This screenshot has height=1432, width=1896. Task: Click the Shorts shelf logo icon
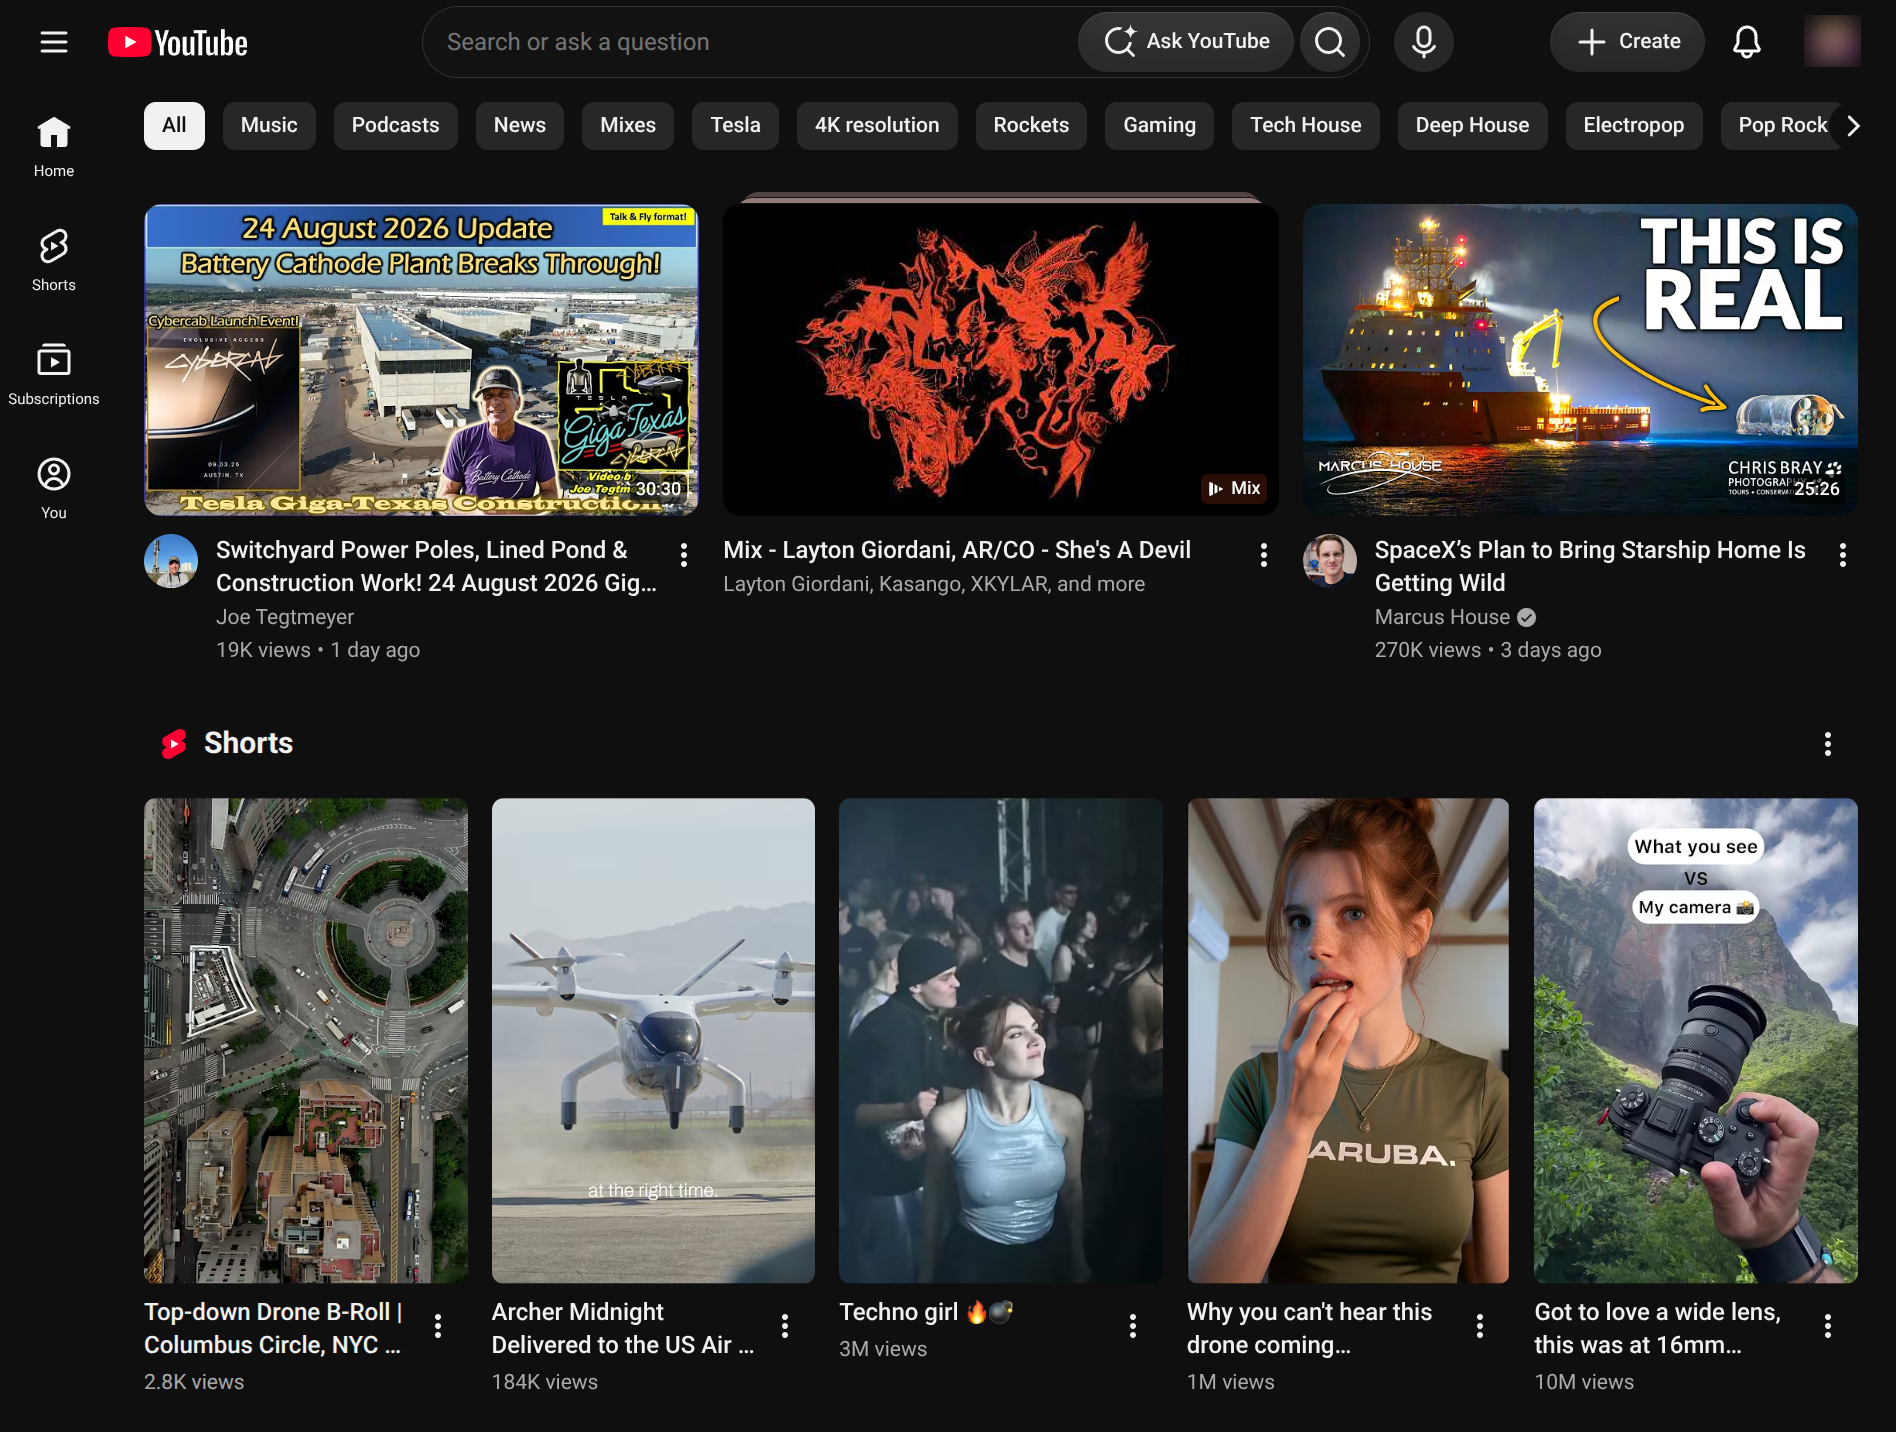tap(174, 744)
